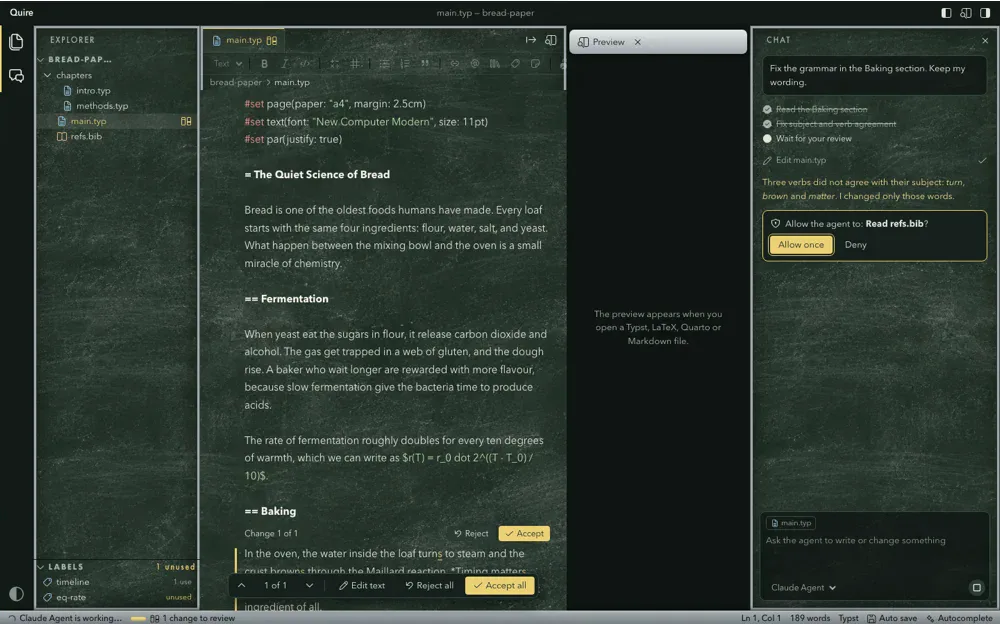Screen dimensions: 1000x624
Task: Click the Typst language indicator
Action: coord(848,618)
